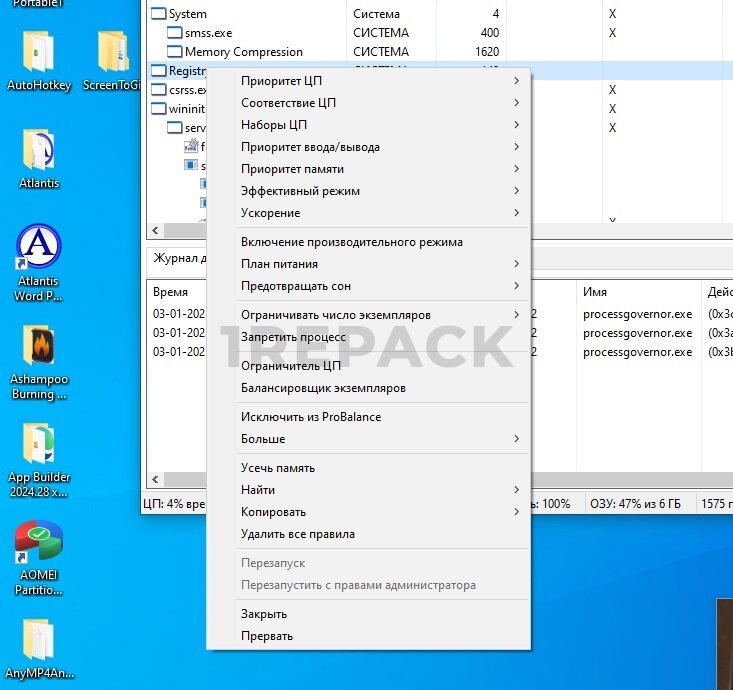Click the Имя column header in log
The height and width of the screenshot is (690, 733).
point(595,292)
